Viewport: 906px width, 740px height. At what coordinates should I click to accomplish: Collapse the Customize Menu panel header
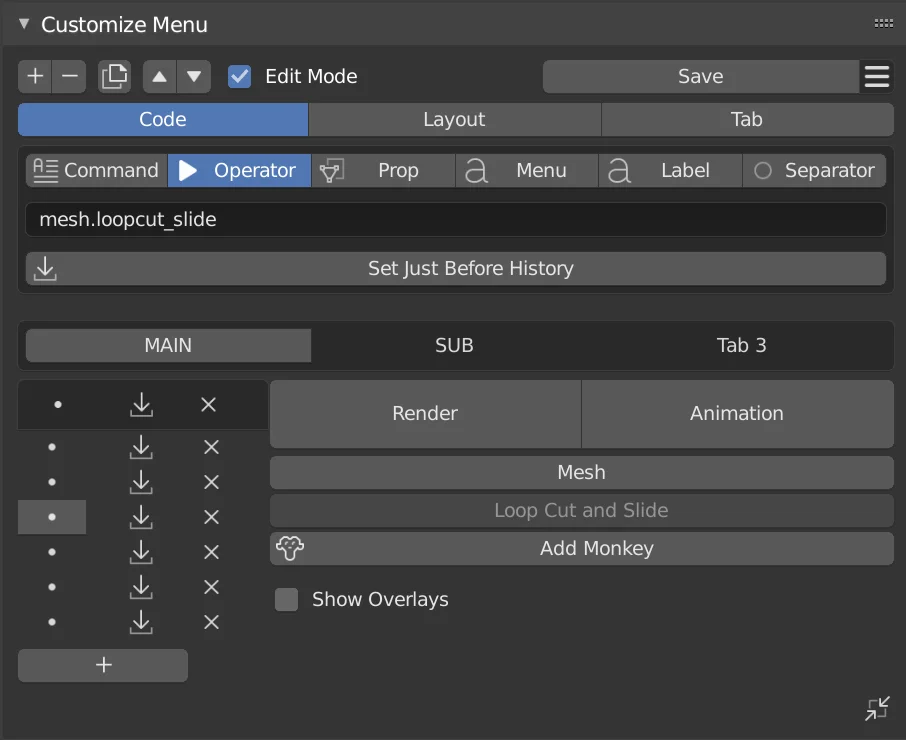pyautogui.click(x=22, y=22)
